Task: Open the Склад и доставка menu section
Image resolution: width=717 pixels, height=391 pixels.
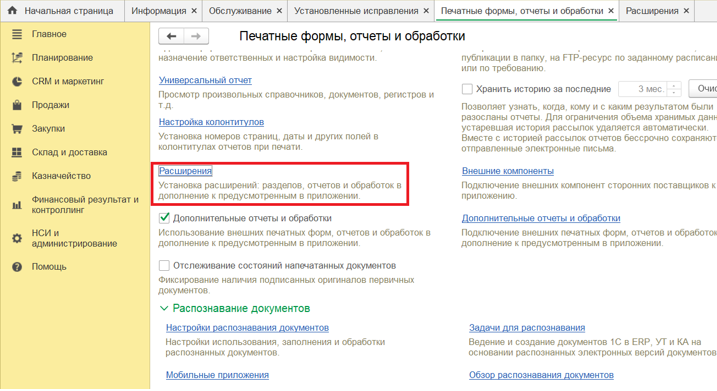Action: (69, 152)
